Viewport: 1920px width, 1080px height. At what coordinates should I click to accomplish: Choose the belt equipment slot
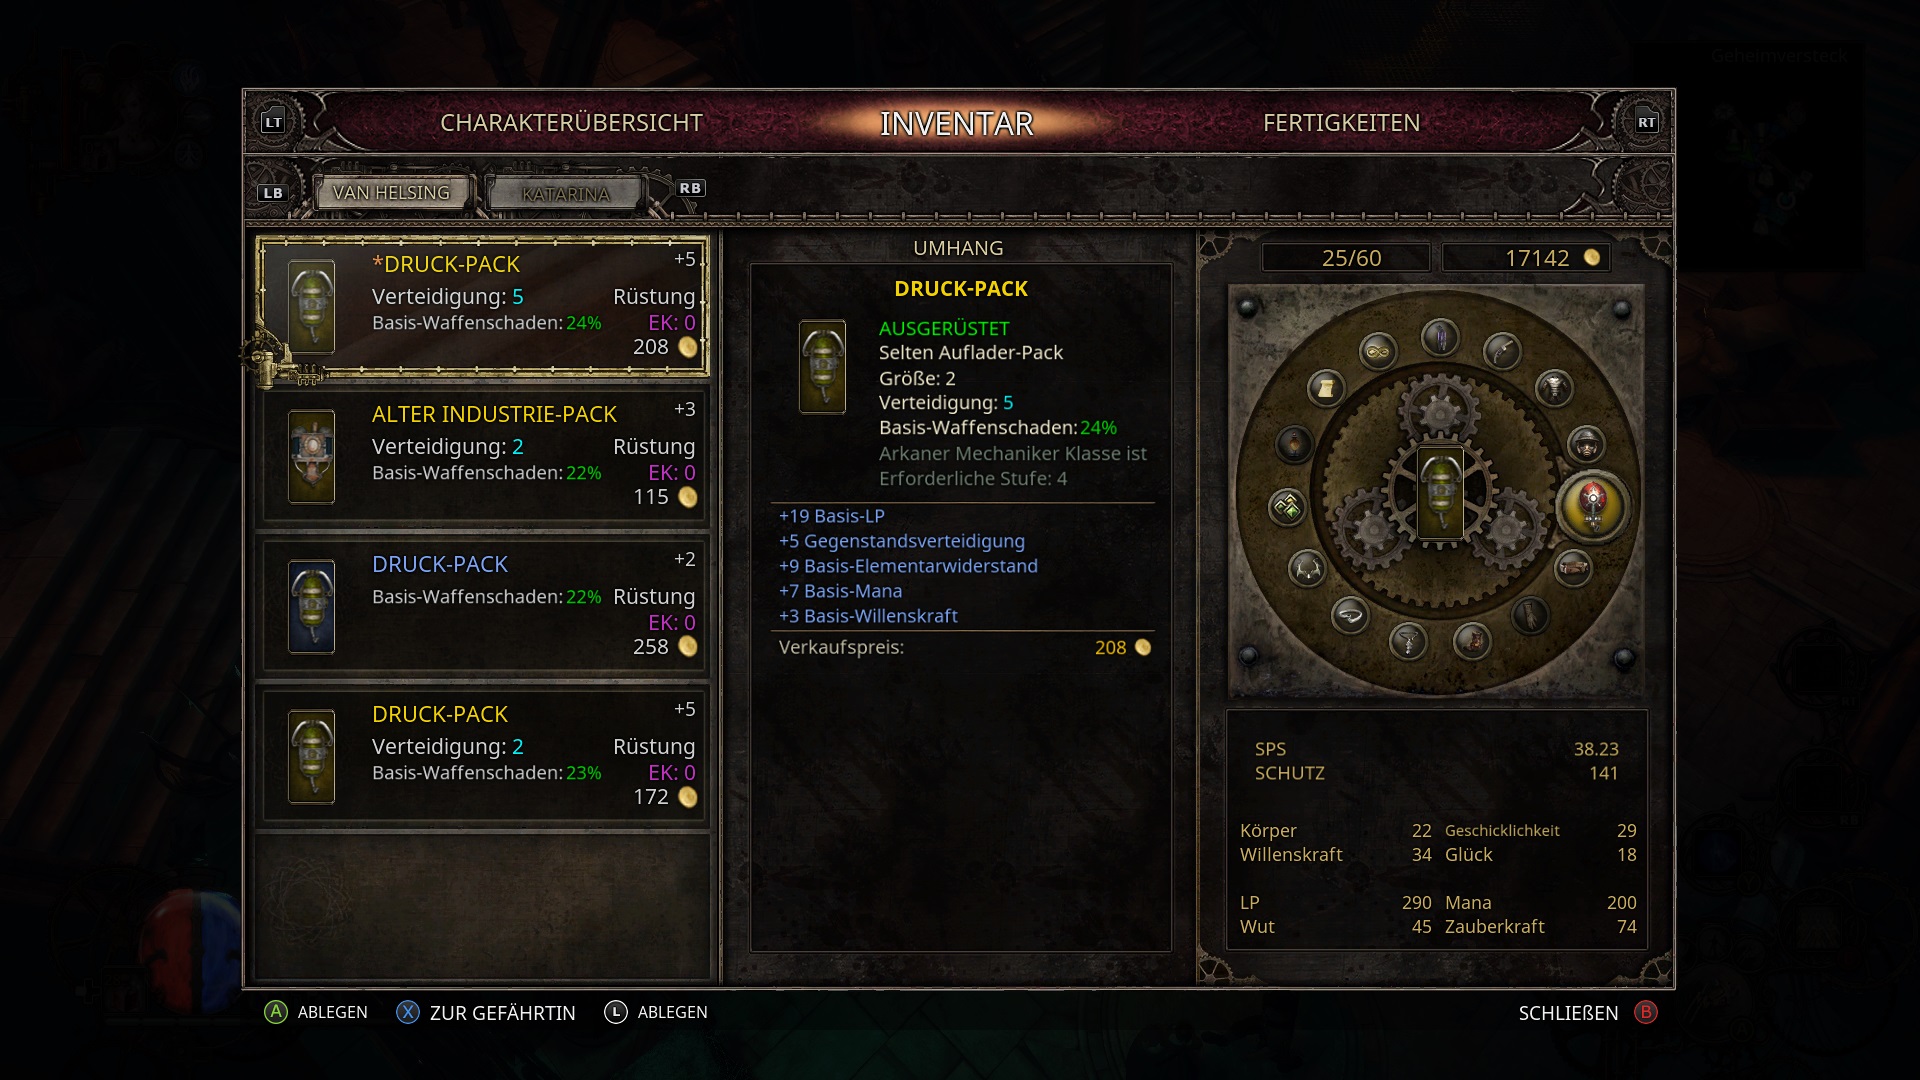point(1573,568)
